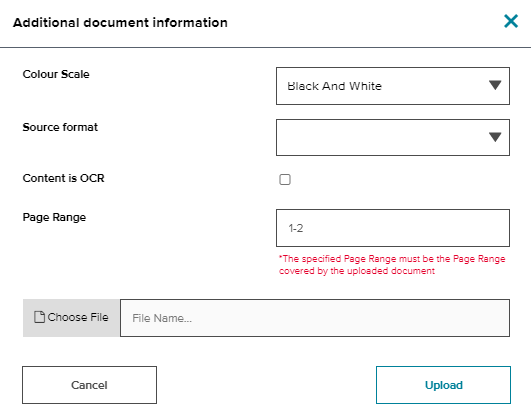
Task: Click the Additional document information title
Action: coord(120,23)
